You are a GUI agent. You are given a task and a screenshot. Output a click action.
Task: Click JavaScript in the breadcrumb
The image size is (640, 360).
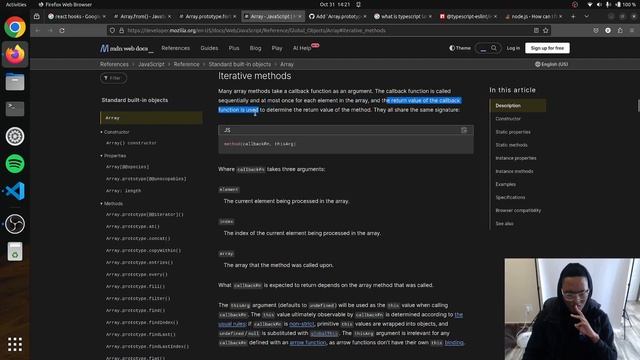click(x=151, y=64)
